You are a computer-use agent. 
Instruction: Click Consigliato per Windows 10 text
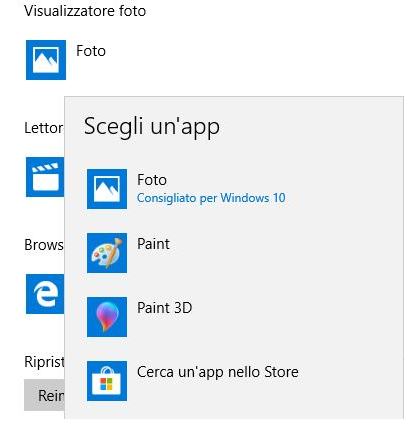[x=211, y=198]
